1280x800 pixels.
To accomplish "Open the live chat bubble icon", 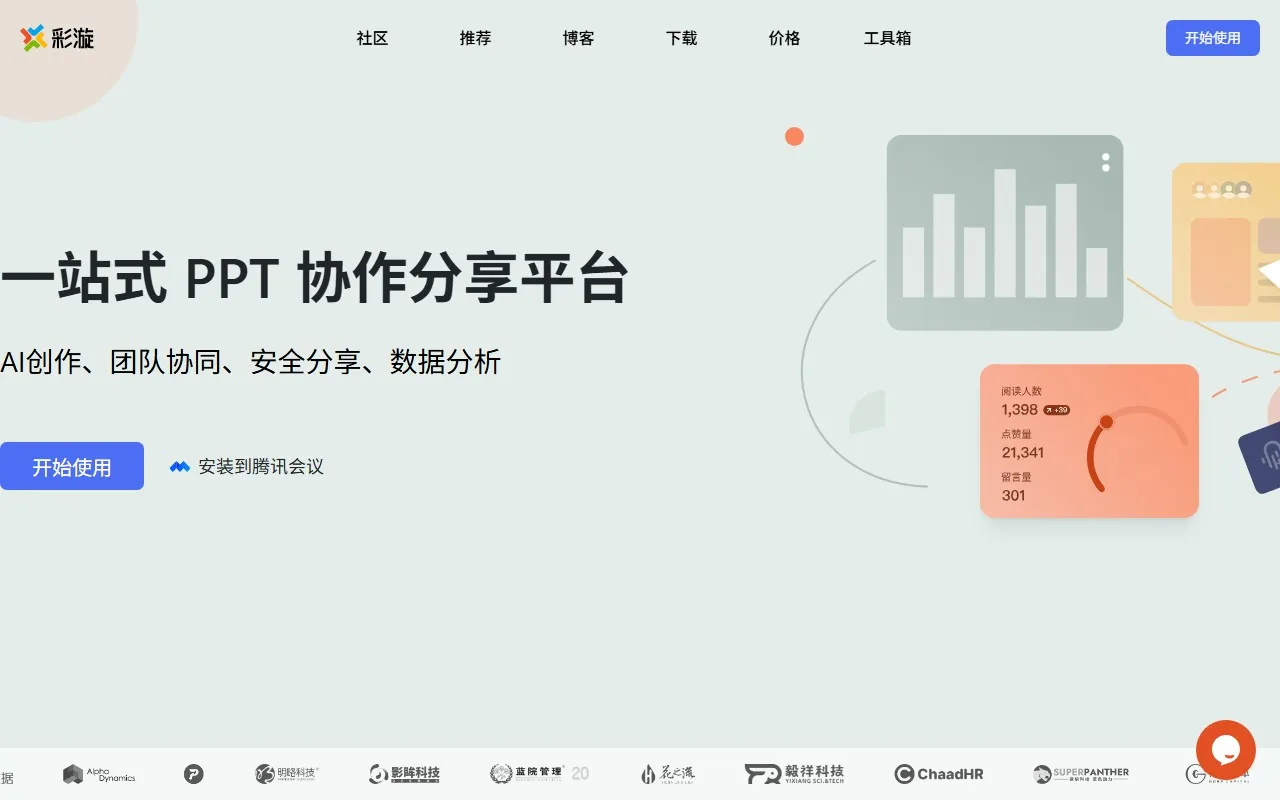I will click(x=1226, y=750).
